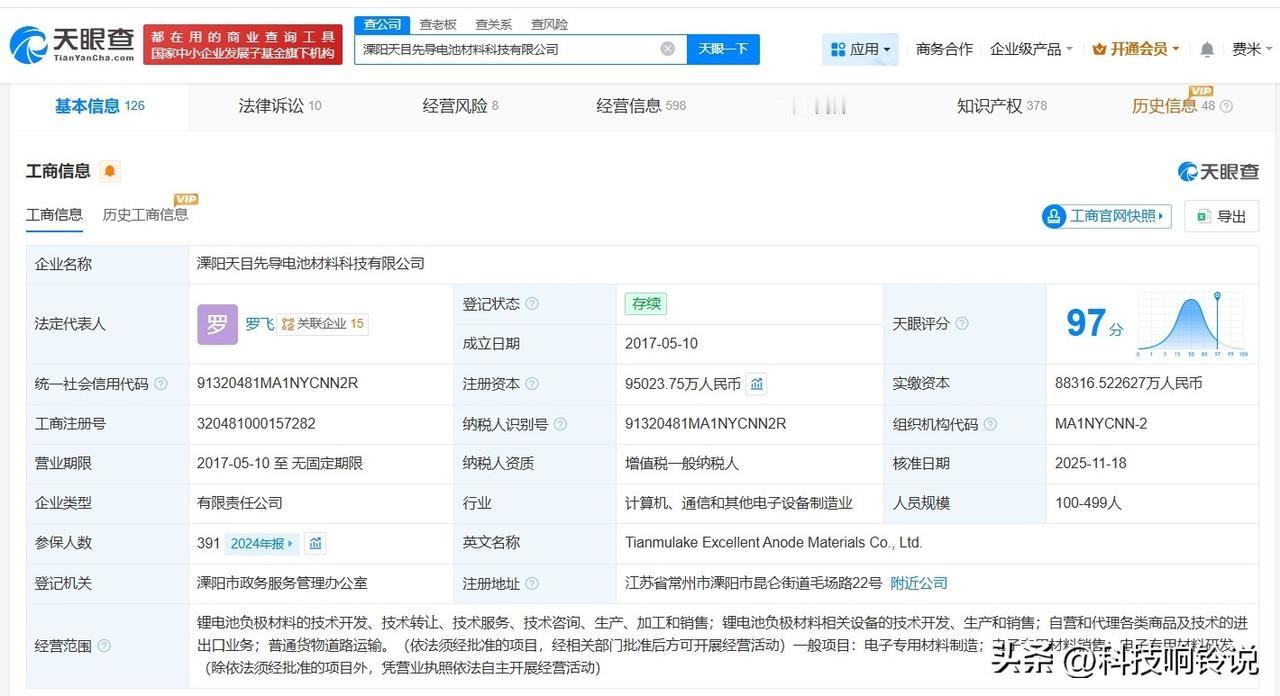This screenshot has width=1280, height=696.
Task: Click the orange bell next to 工商信息 heading
Action: (110, 171)
